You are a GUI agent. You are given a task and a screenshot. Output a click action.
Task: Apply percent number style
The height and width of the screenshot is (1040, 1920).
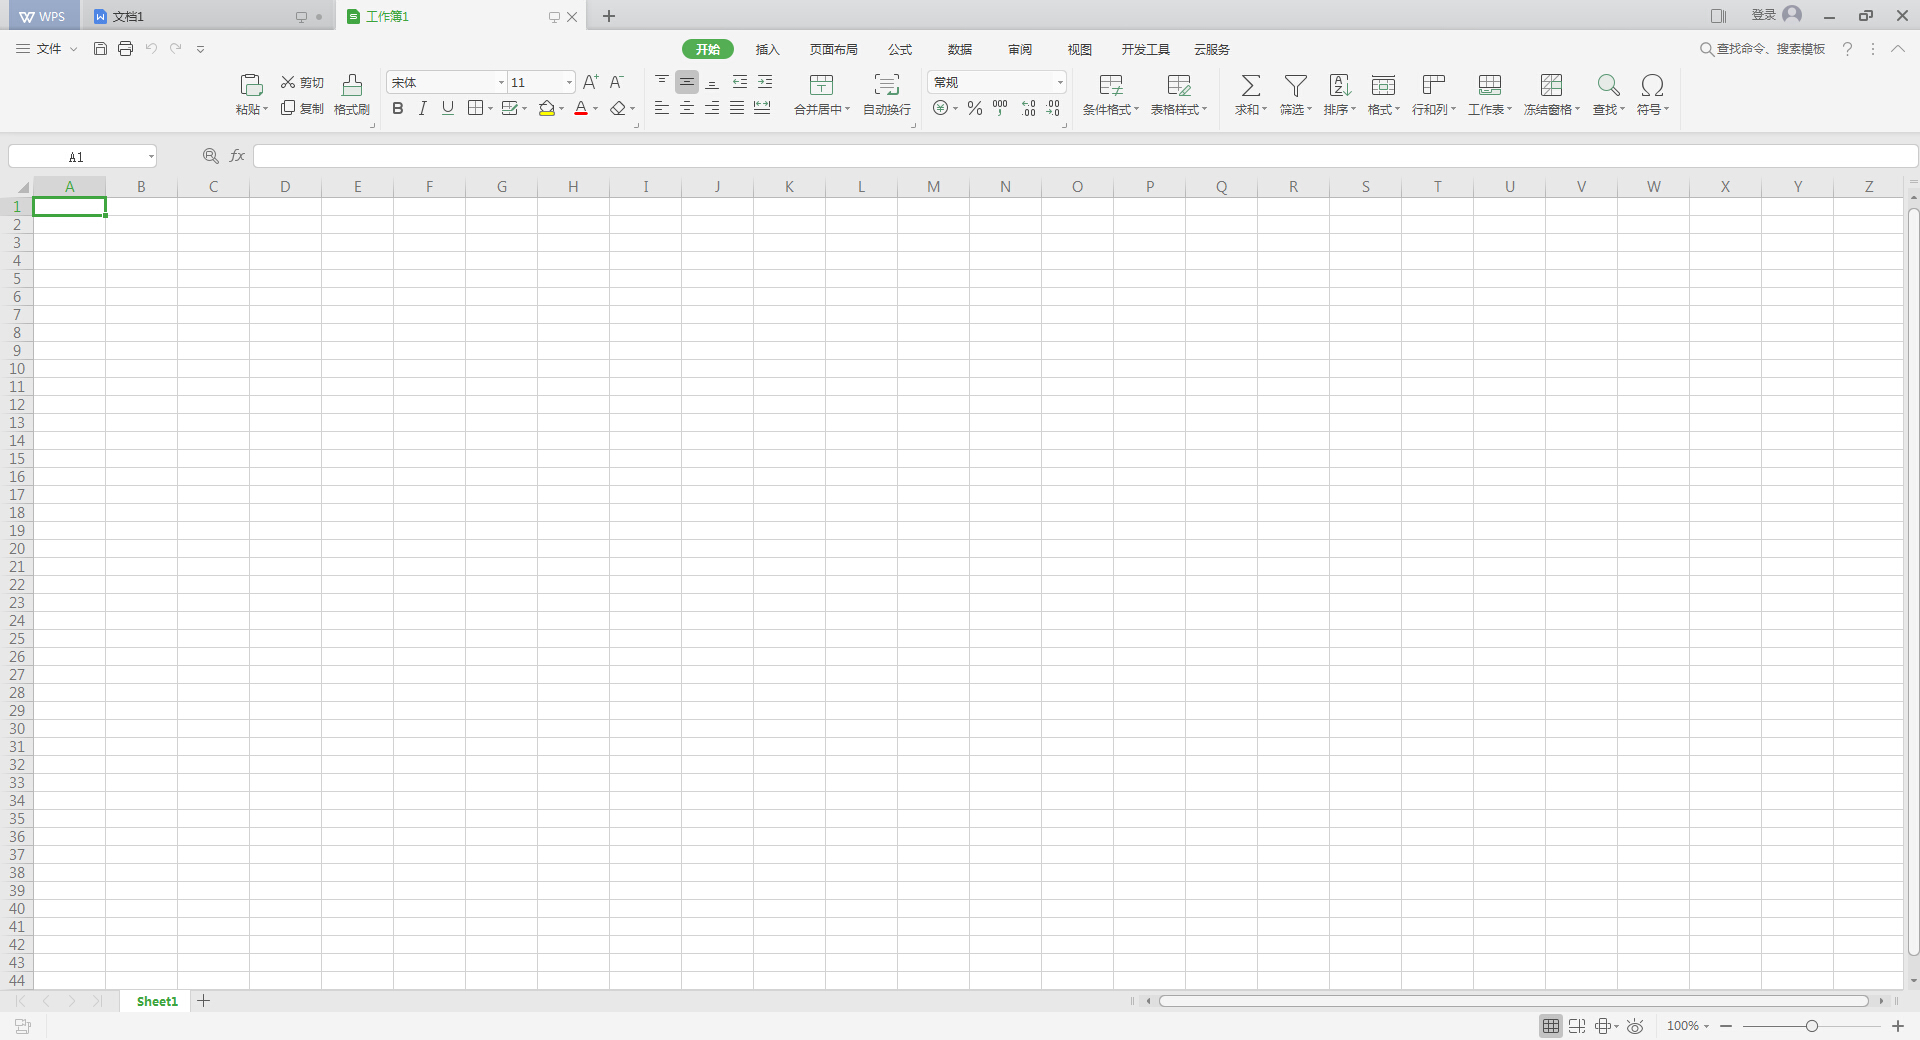click(x=975, y=108)
